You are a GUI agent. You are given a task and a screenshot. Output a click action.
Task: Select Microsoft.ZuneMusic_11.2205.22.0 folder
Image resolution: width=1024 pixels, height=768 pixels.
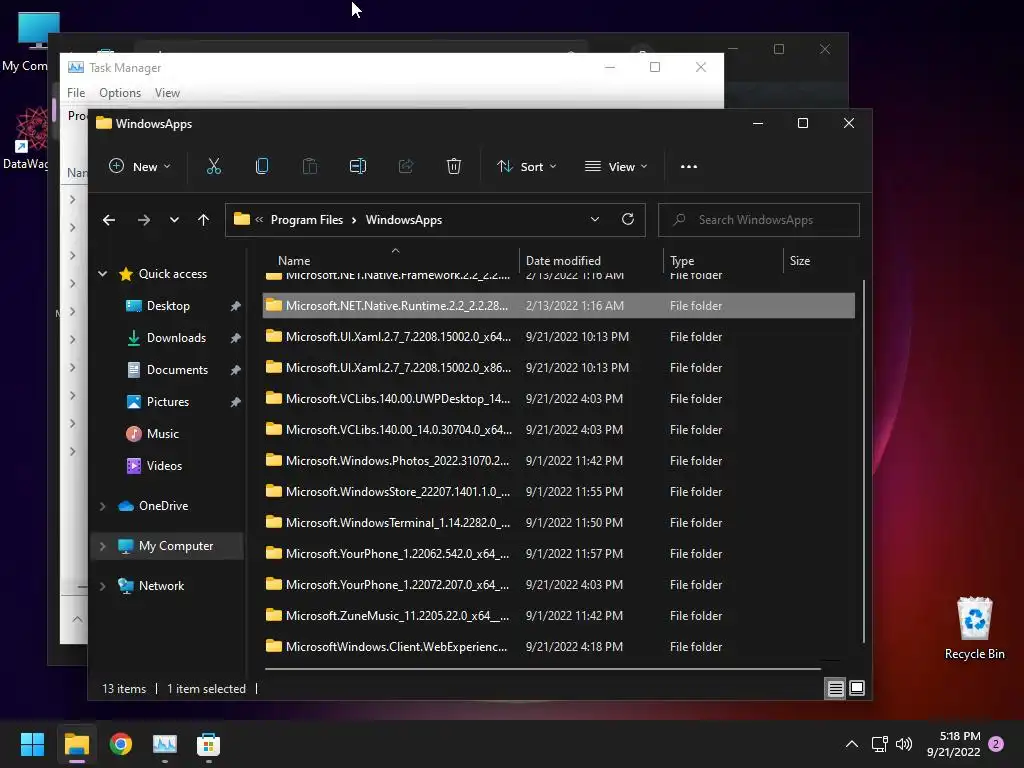(x=558, y=615)
